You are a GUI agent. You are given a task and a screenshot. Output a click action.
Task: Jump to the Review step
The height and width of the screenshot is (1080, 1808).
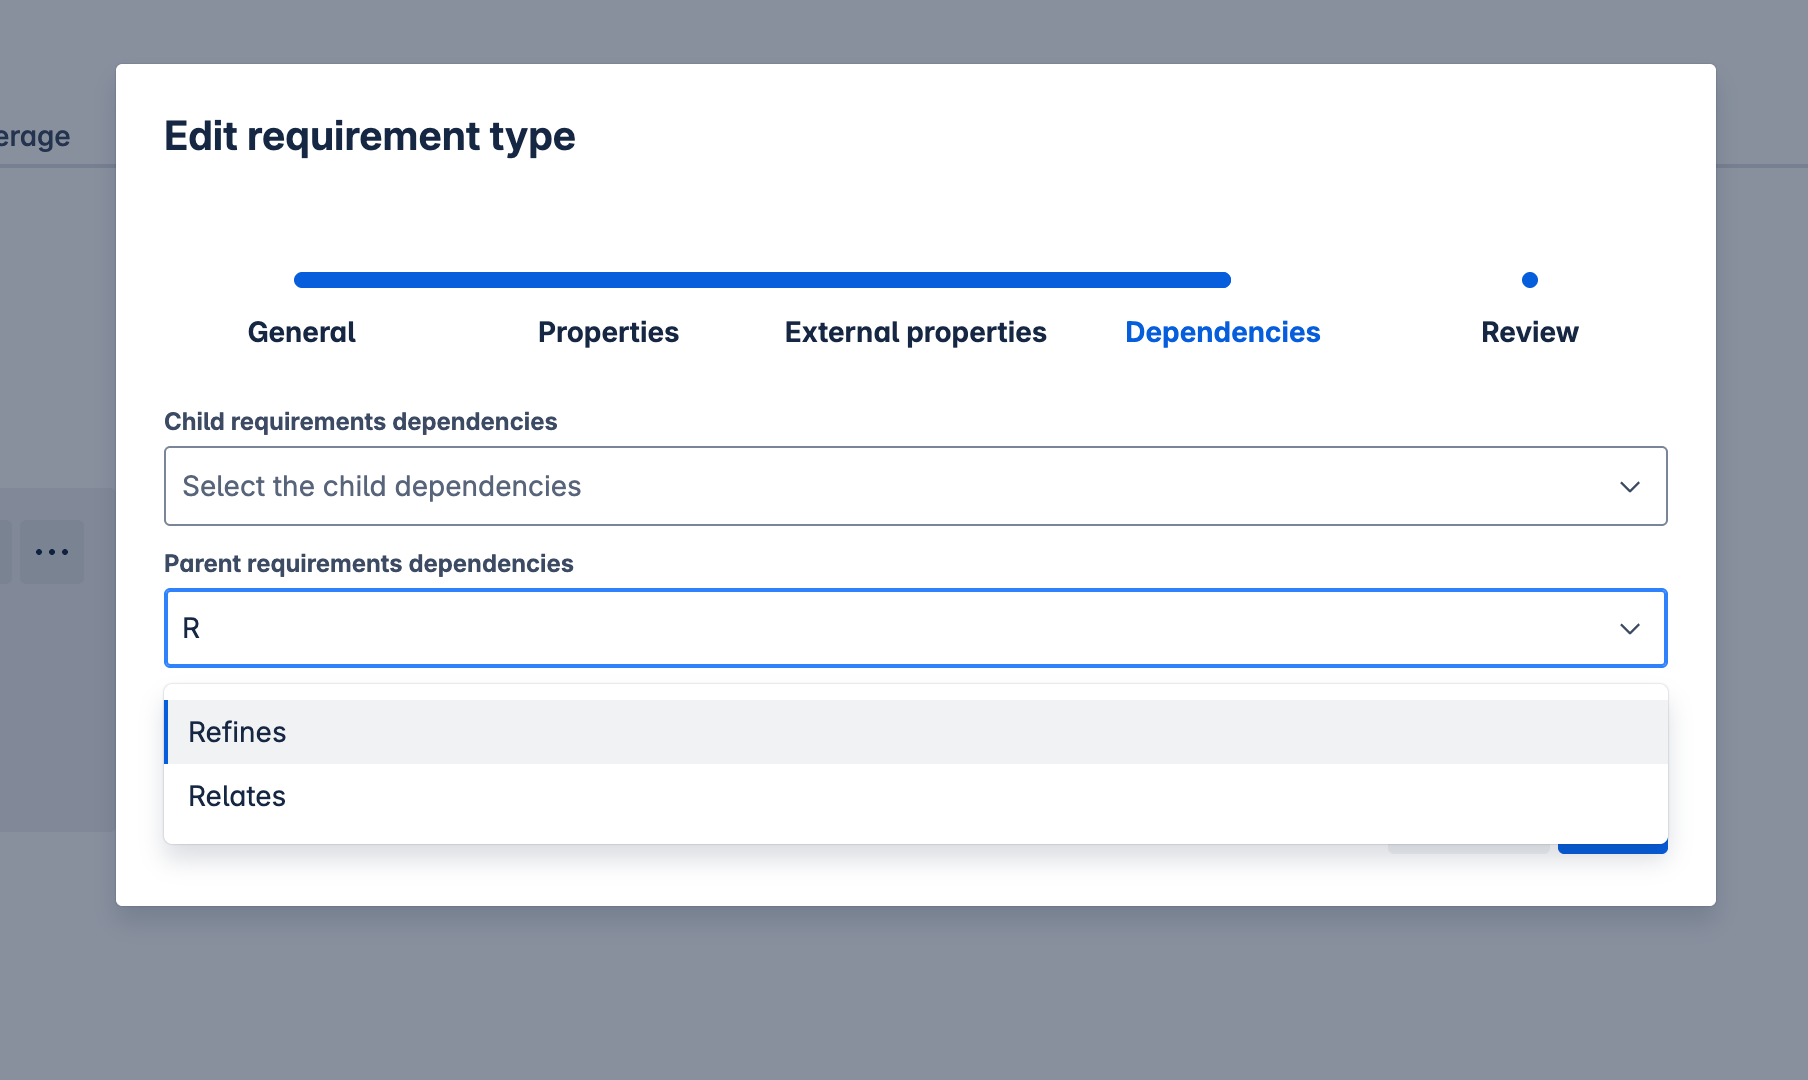point(1529,332)
